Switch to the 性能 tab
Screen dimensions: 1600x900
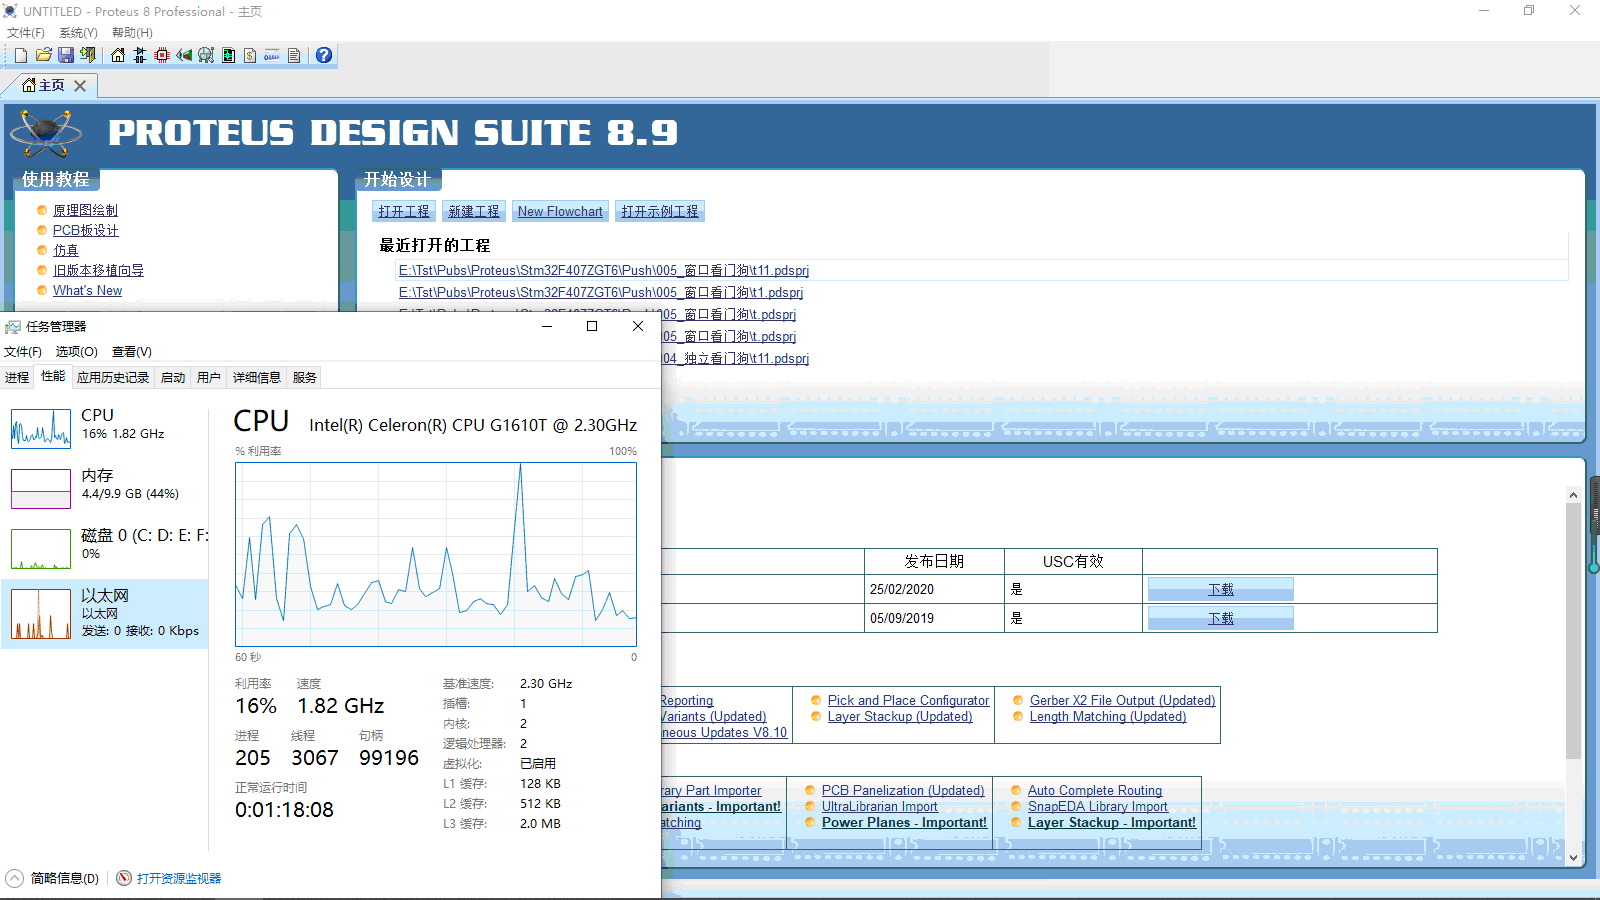click(53, 377)
